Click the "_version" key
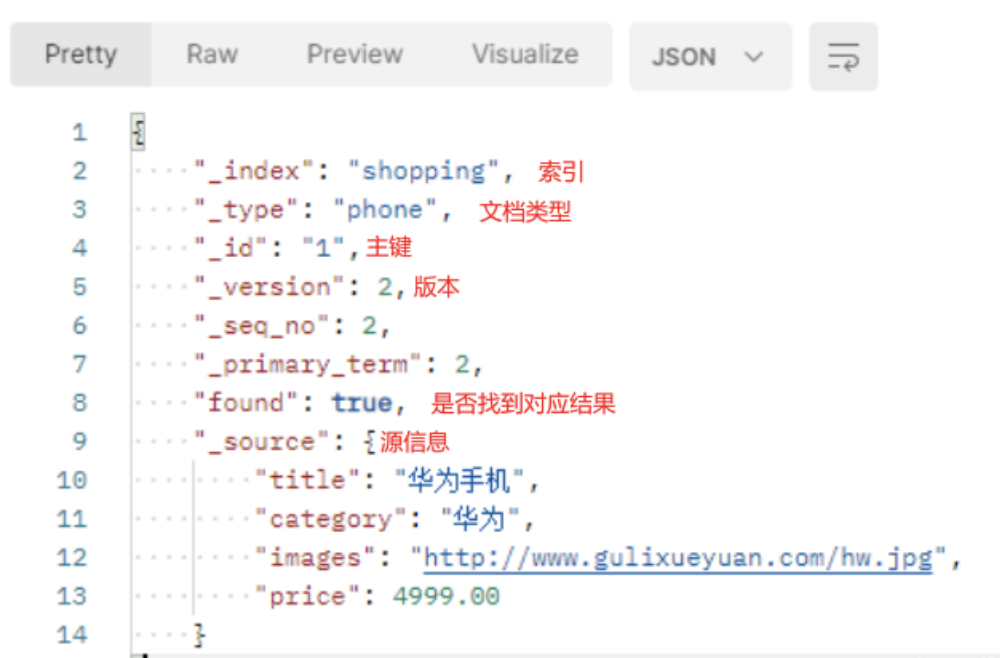 pyautogui.click(x=267, y=287)
